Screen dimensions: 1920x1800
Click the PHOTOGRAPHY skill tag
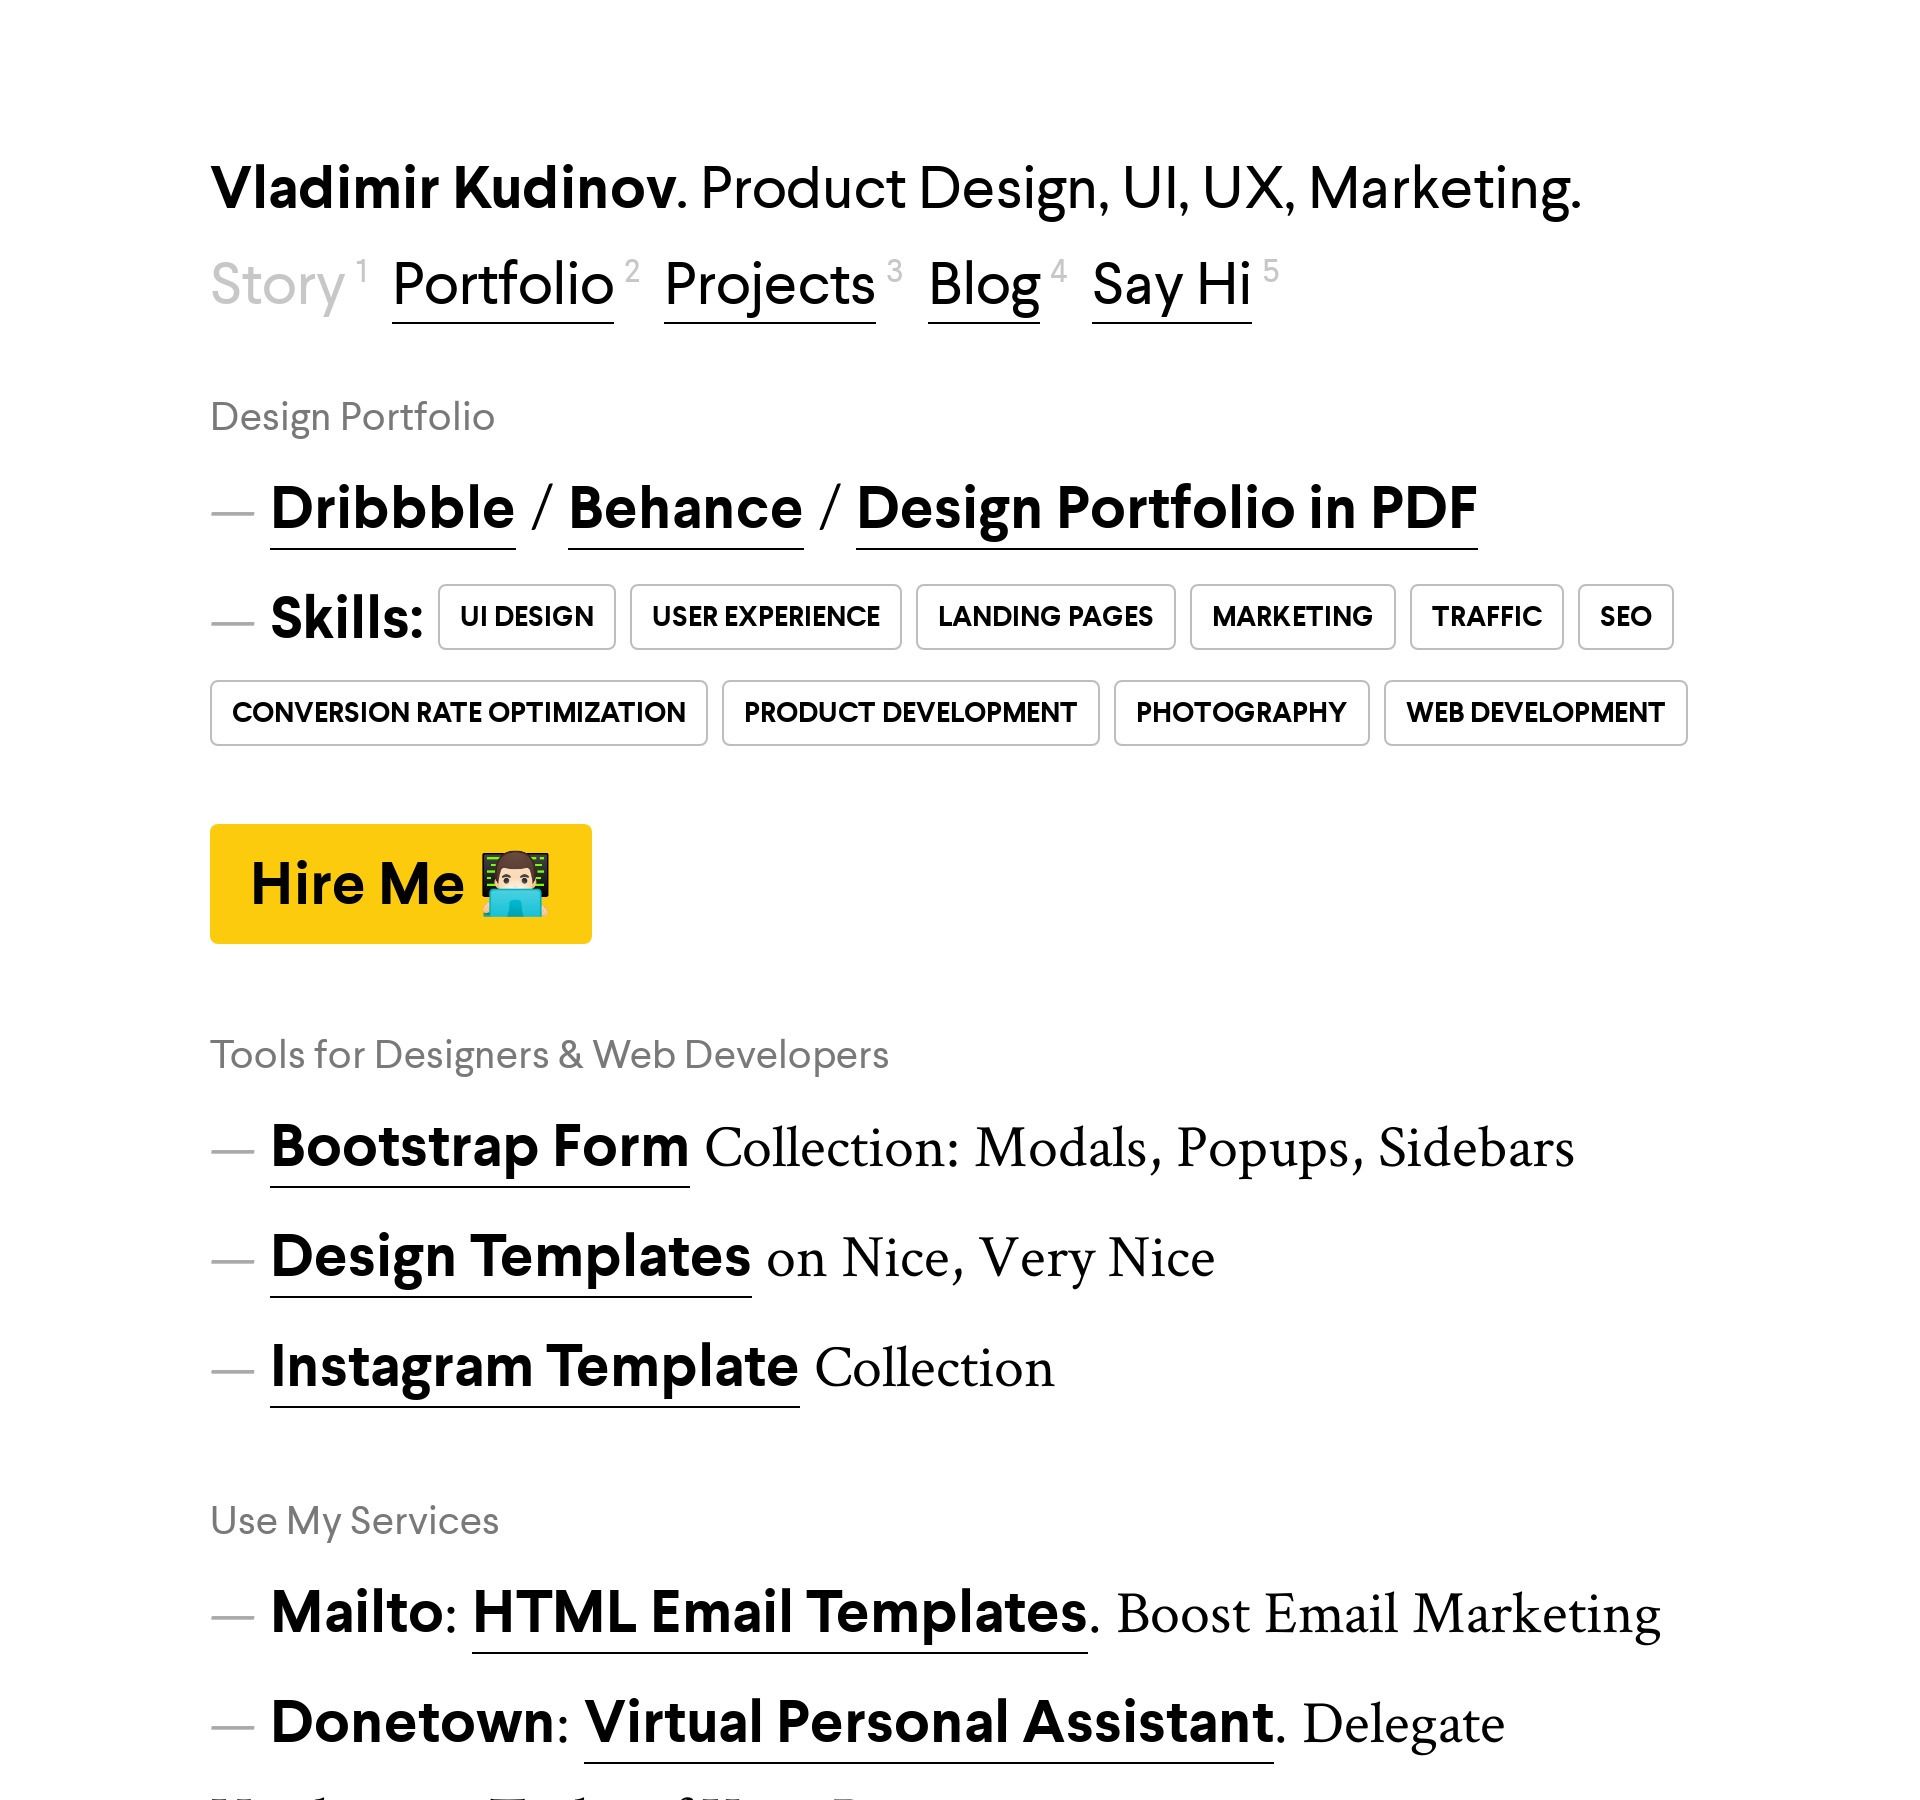click(x=1241, y=713)
